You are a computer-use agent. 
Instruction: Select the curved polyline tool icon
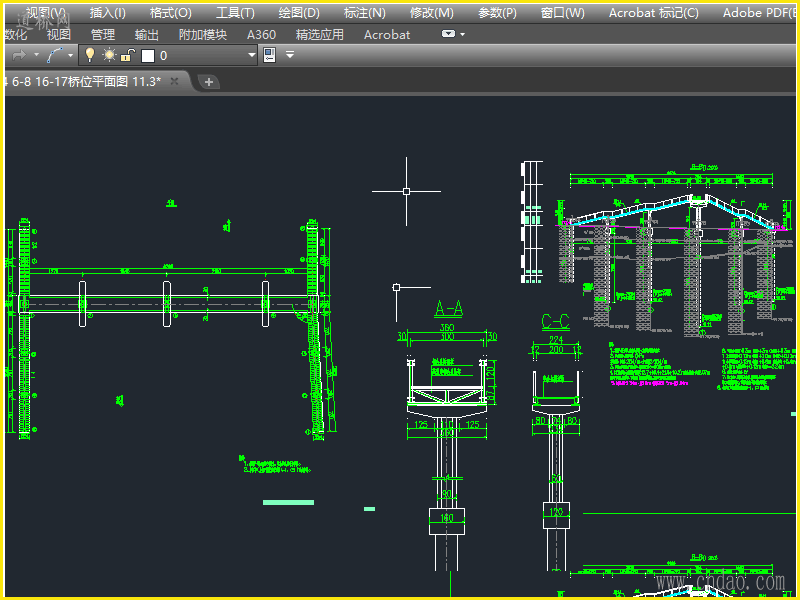pyautogui.click(x=56, y=55)
